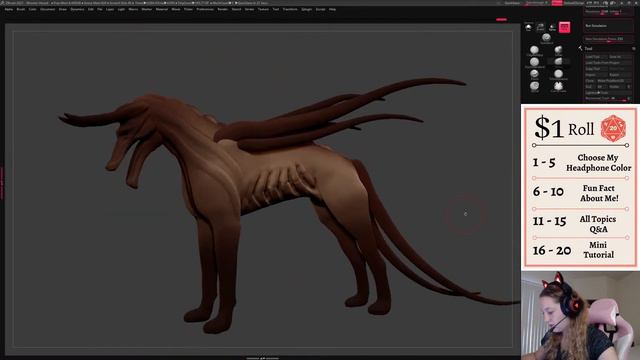Open the Material menu
The image size is (640, 360).
coord(162,9)
